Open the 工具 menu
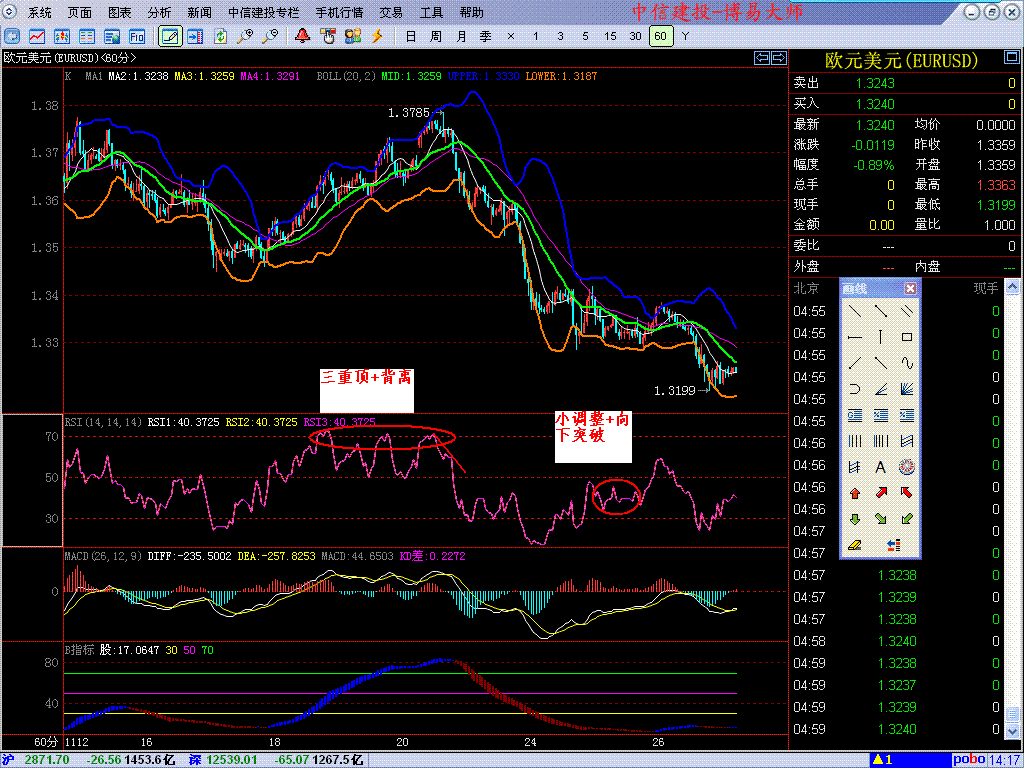1024x768 pixels. [431, 12]
